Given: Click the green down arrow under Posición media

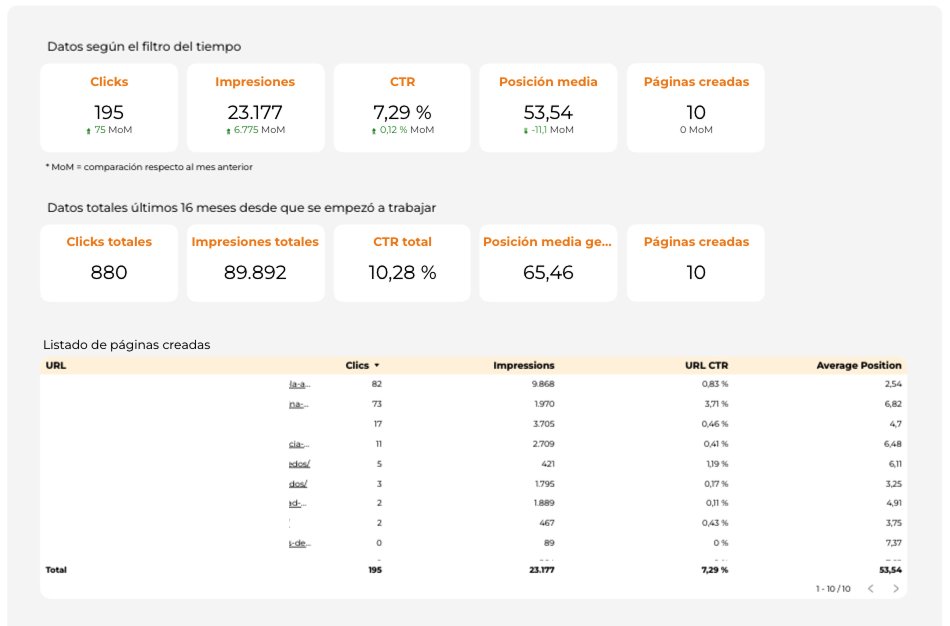Looking at the screenshot, I should 525,130.
